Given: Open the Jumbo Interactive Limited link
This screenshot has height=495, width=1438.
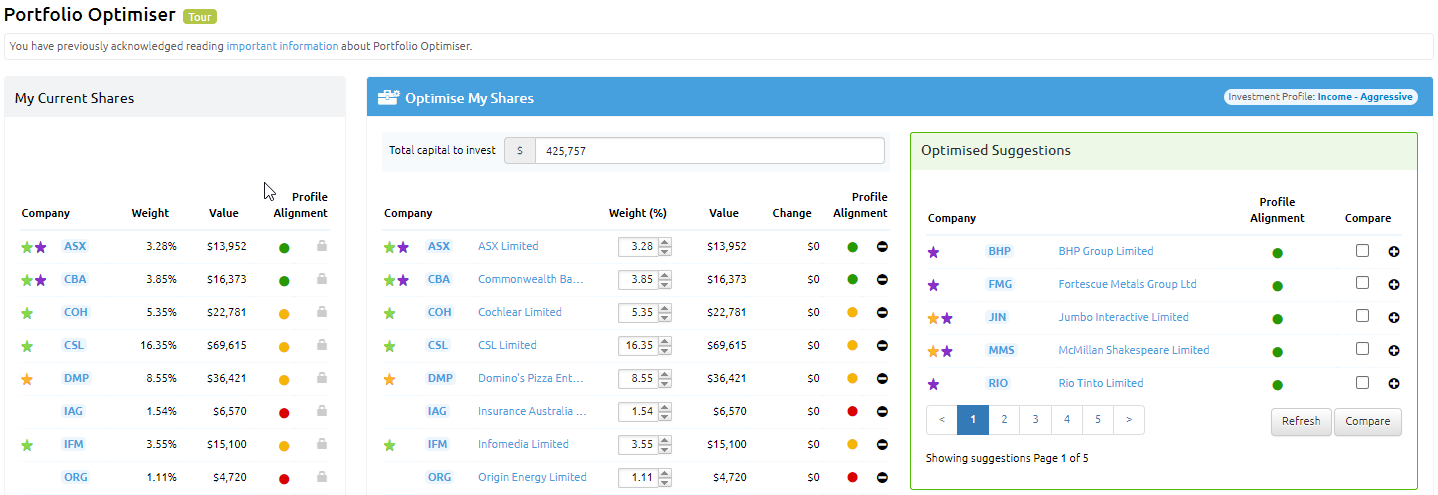Looking at the screenshot, I should (x=1124, y=318).
